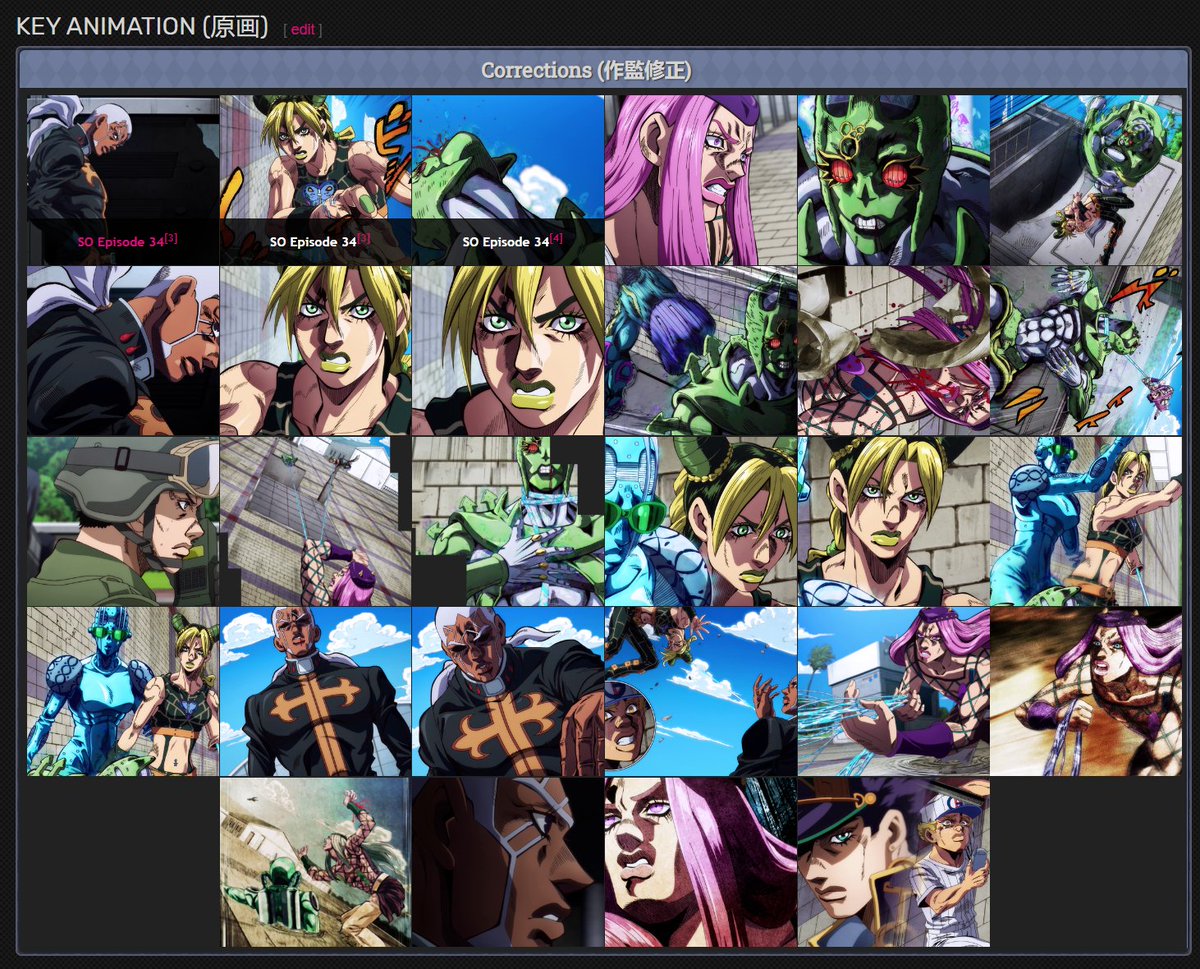Click the edit link beside Key Animation heading
This screenshot has width=1200, height=969.
(x=303, y=30)
